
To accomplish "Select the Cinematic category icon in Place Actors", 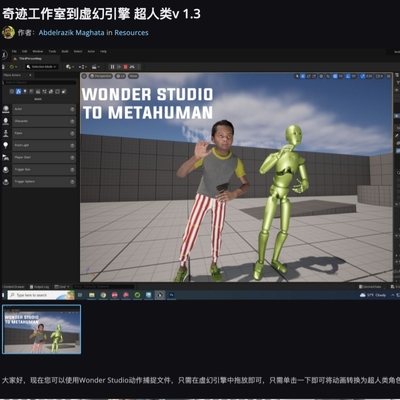I will pos(38,91).
